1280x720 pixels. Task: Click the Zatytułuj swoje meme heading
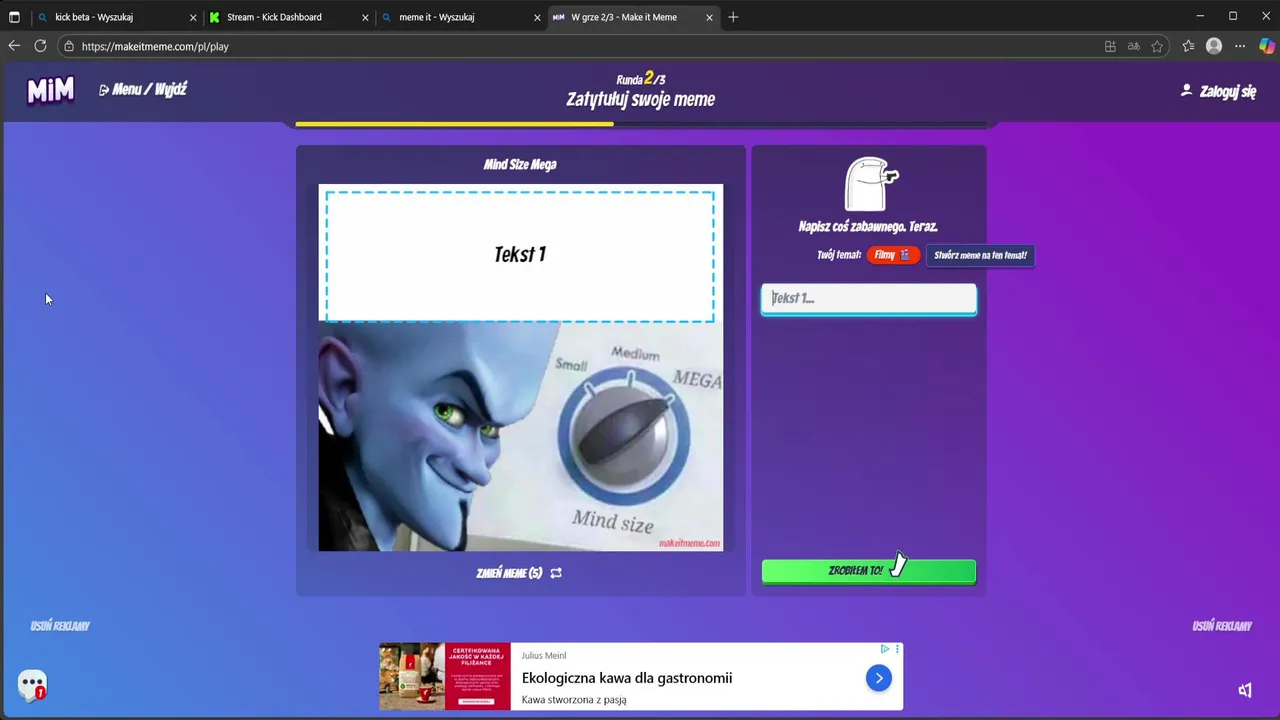(641, 99)
